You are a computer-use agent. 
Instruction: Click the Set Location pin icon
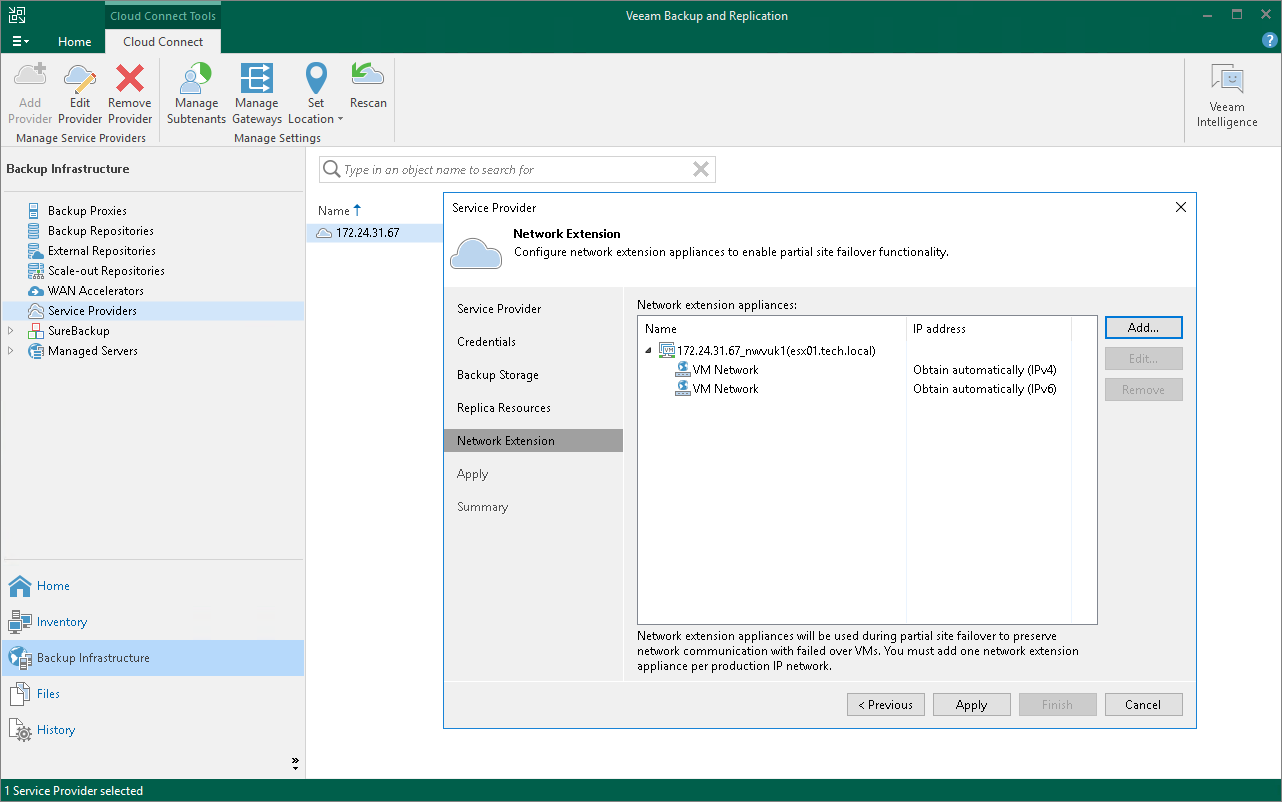pos(316,78)
